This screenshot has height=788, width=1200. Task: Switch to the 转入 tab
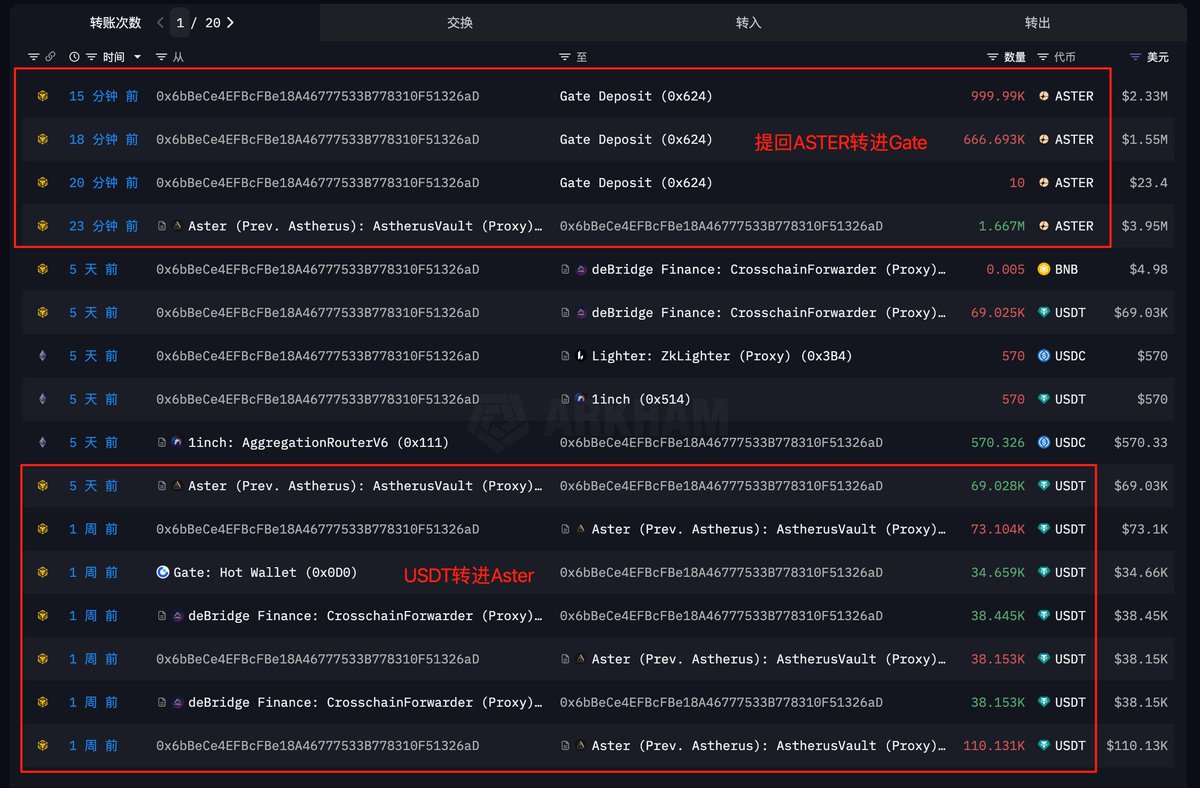click(748, 22)
